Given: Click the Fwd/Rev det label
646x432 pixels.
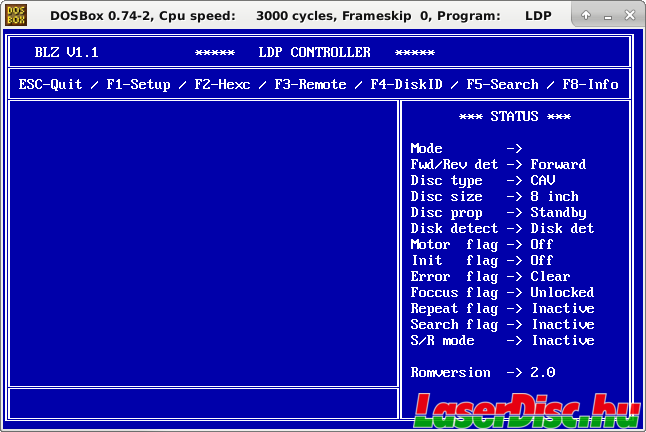Looking at the screenshot, I should pos(454,164).
